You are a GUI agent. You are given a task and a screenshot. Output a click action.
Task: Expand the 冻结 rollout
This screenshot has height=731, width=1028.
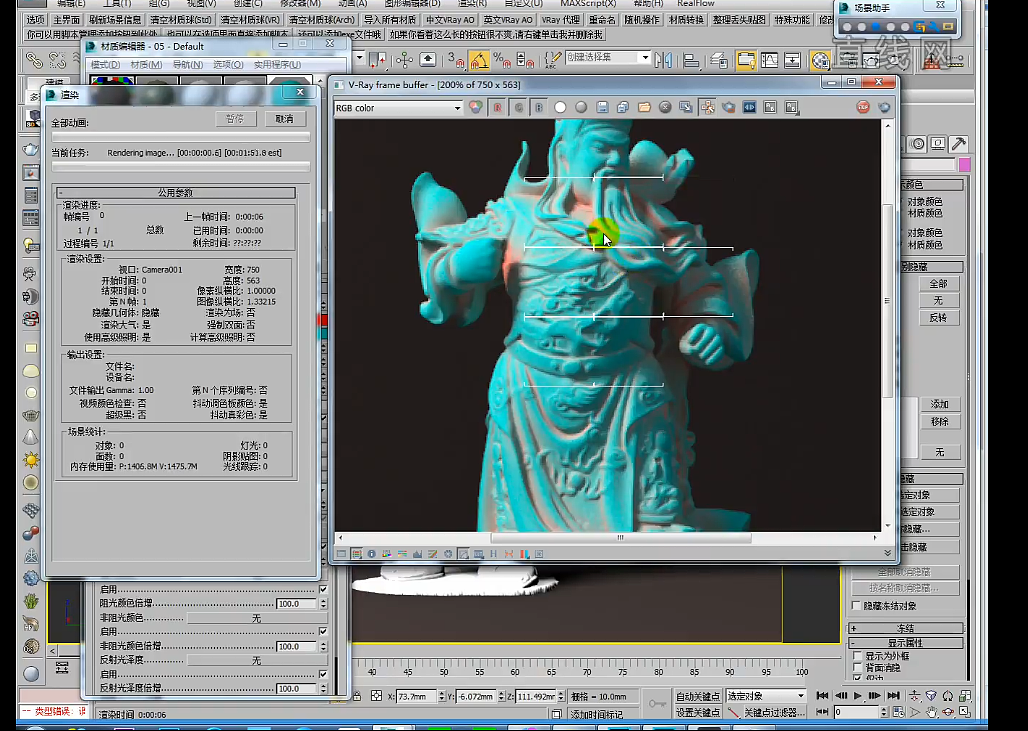click(907, 628)
